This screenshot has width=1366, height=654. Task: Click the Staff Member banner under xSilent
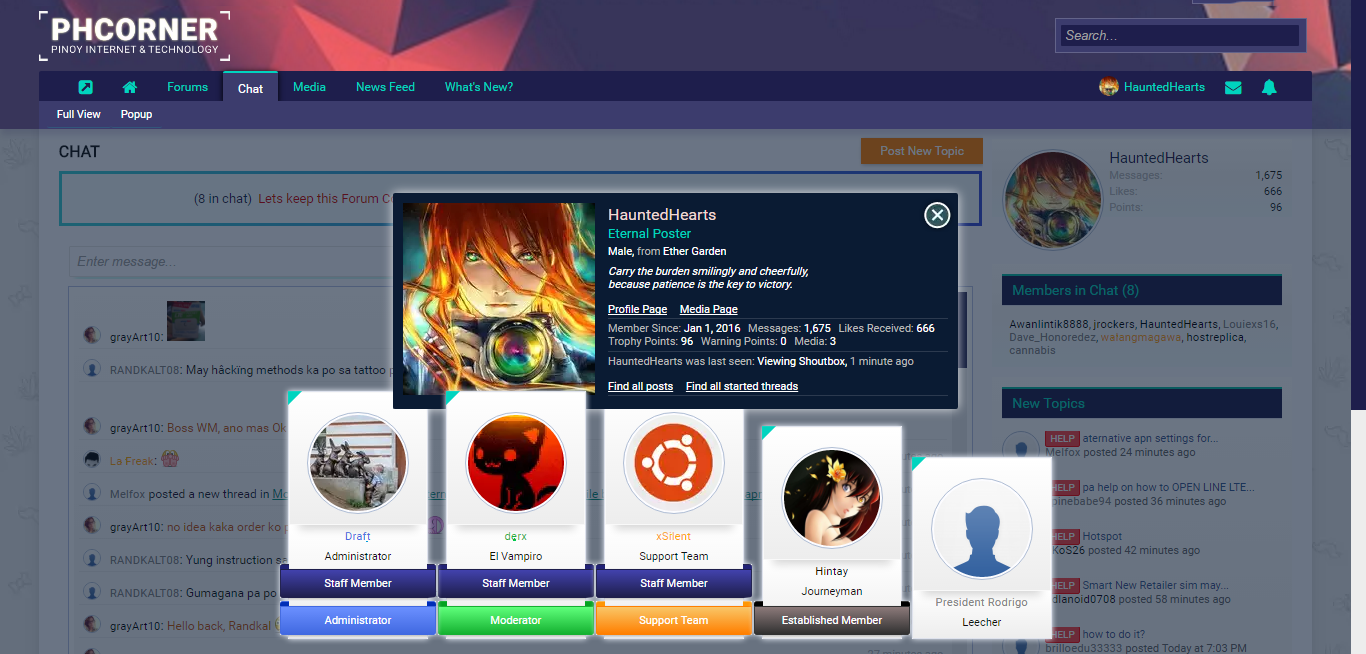[674, 583]
